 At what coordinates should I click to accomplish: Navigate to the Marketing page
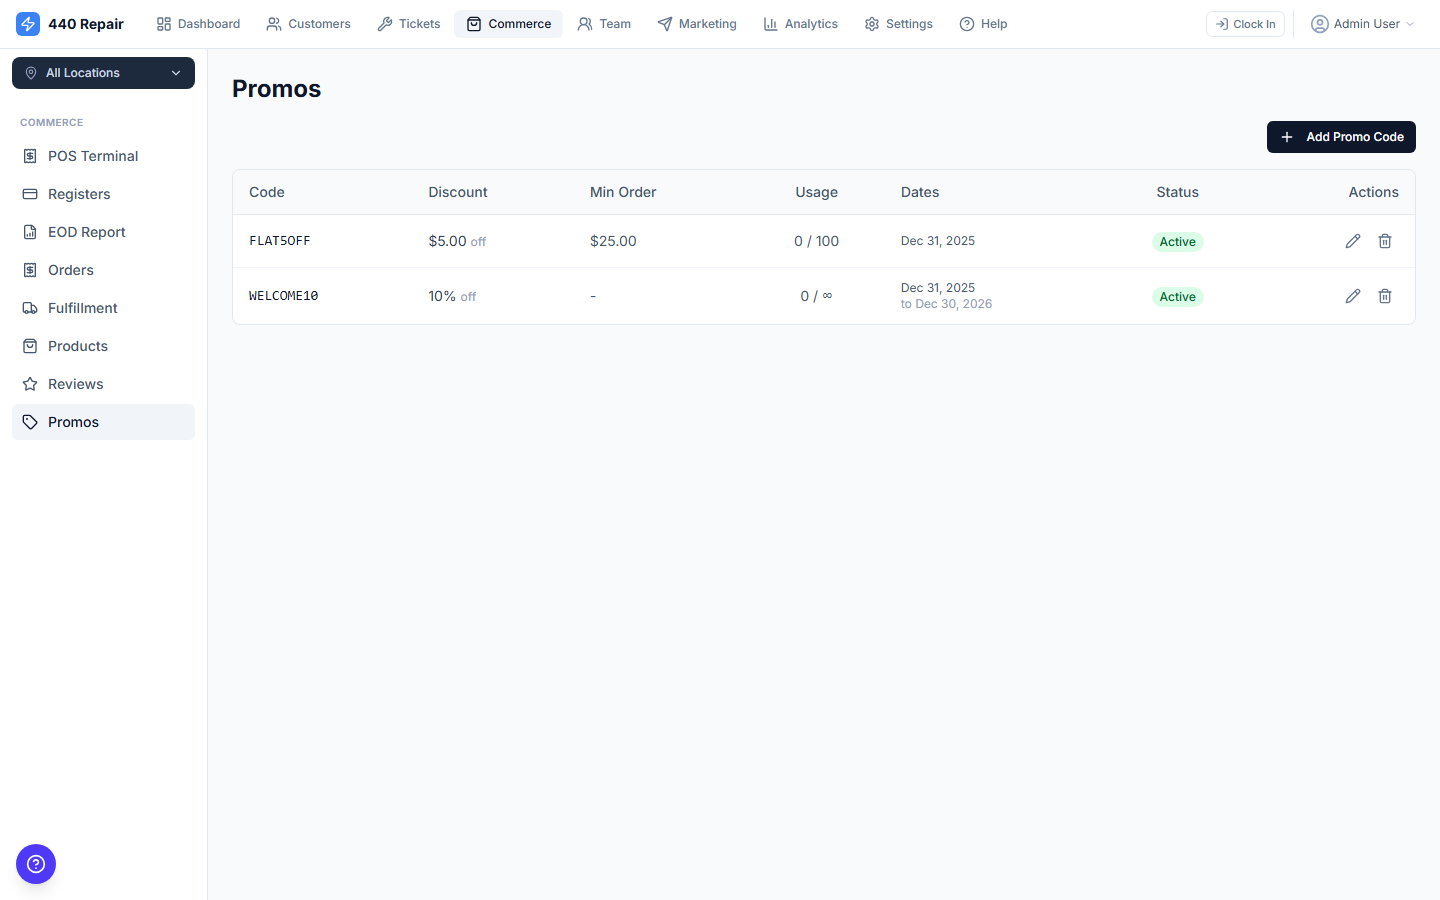(x=697, y=23)
